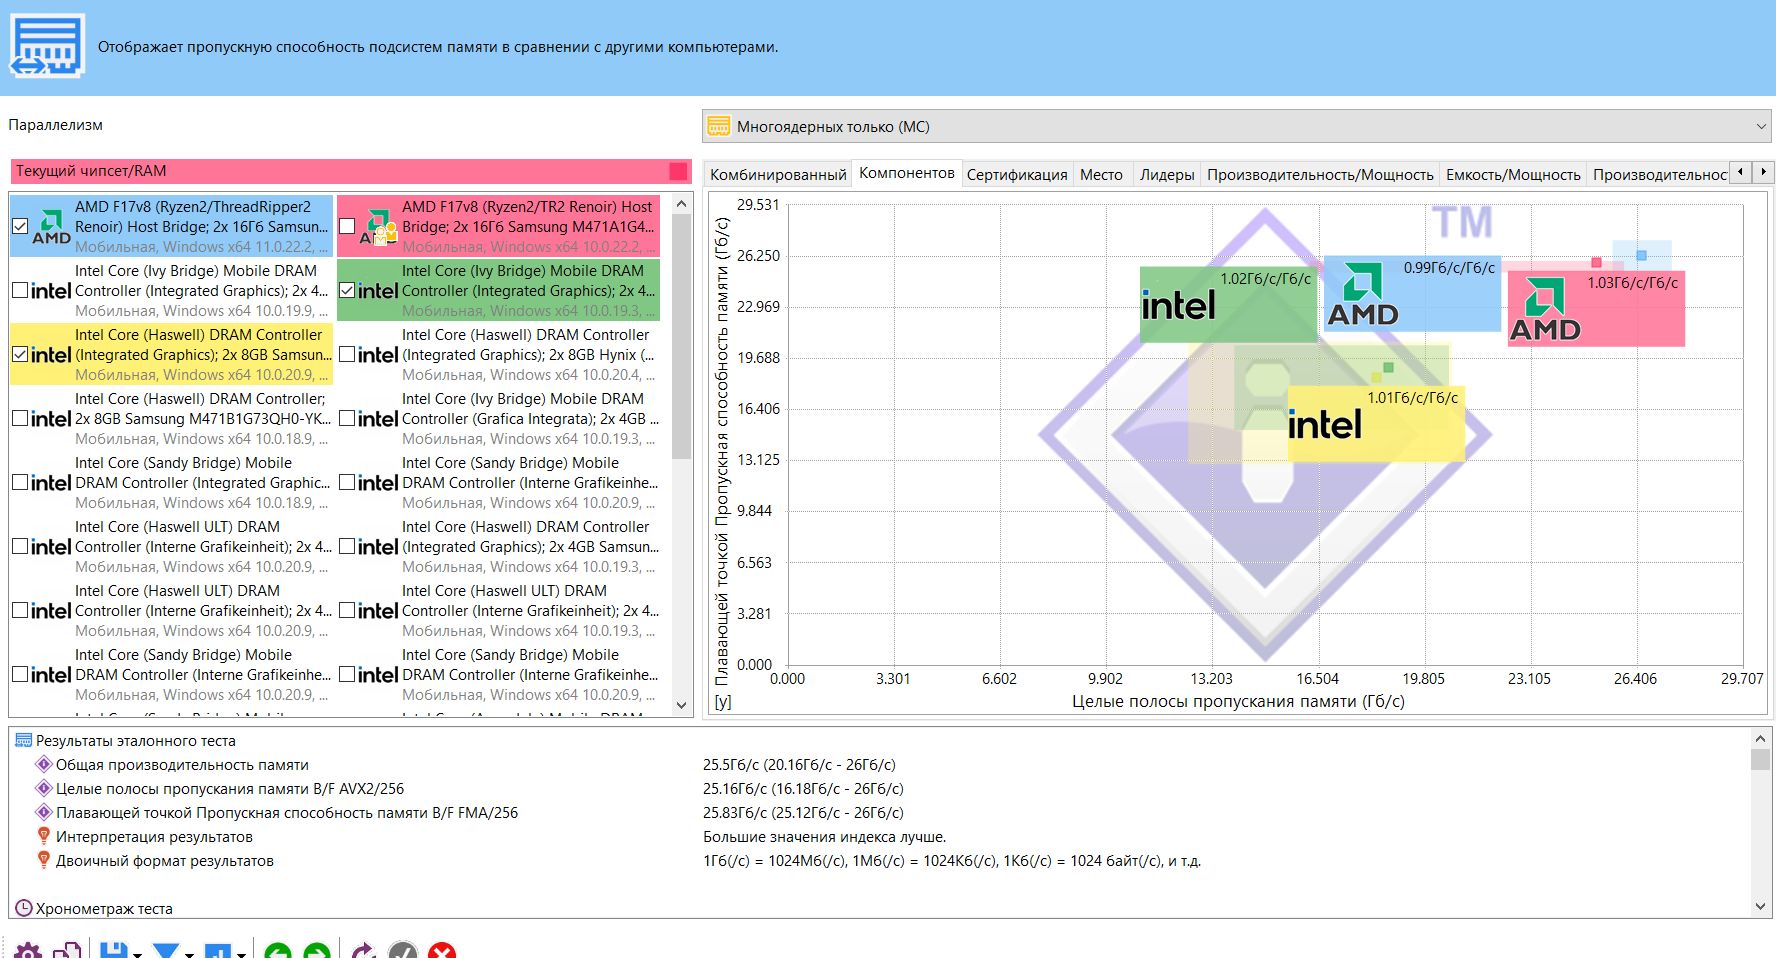
Task: Click the blue chart icon in bottom toolbar
Action: (217, 951)
